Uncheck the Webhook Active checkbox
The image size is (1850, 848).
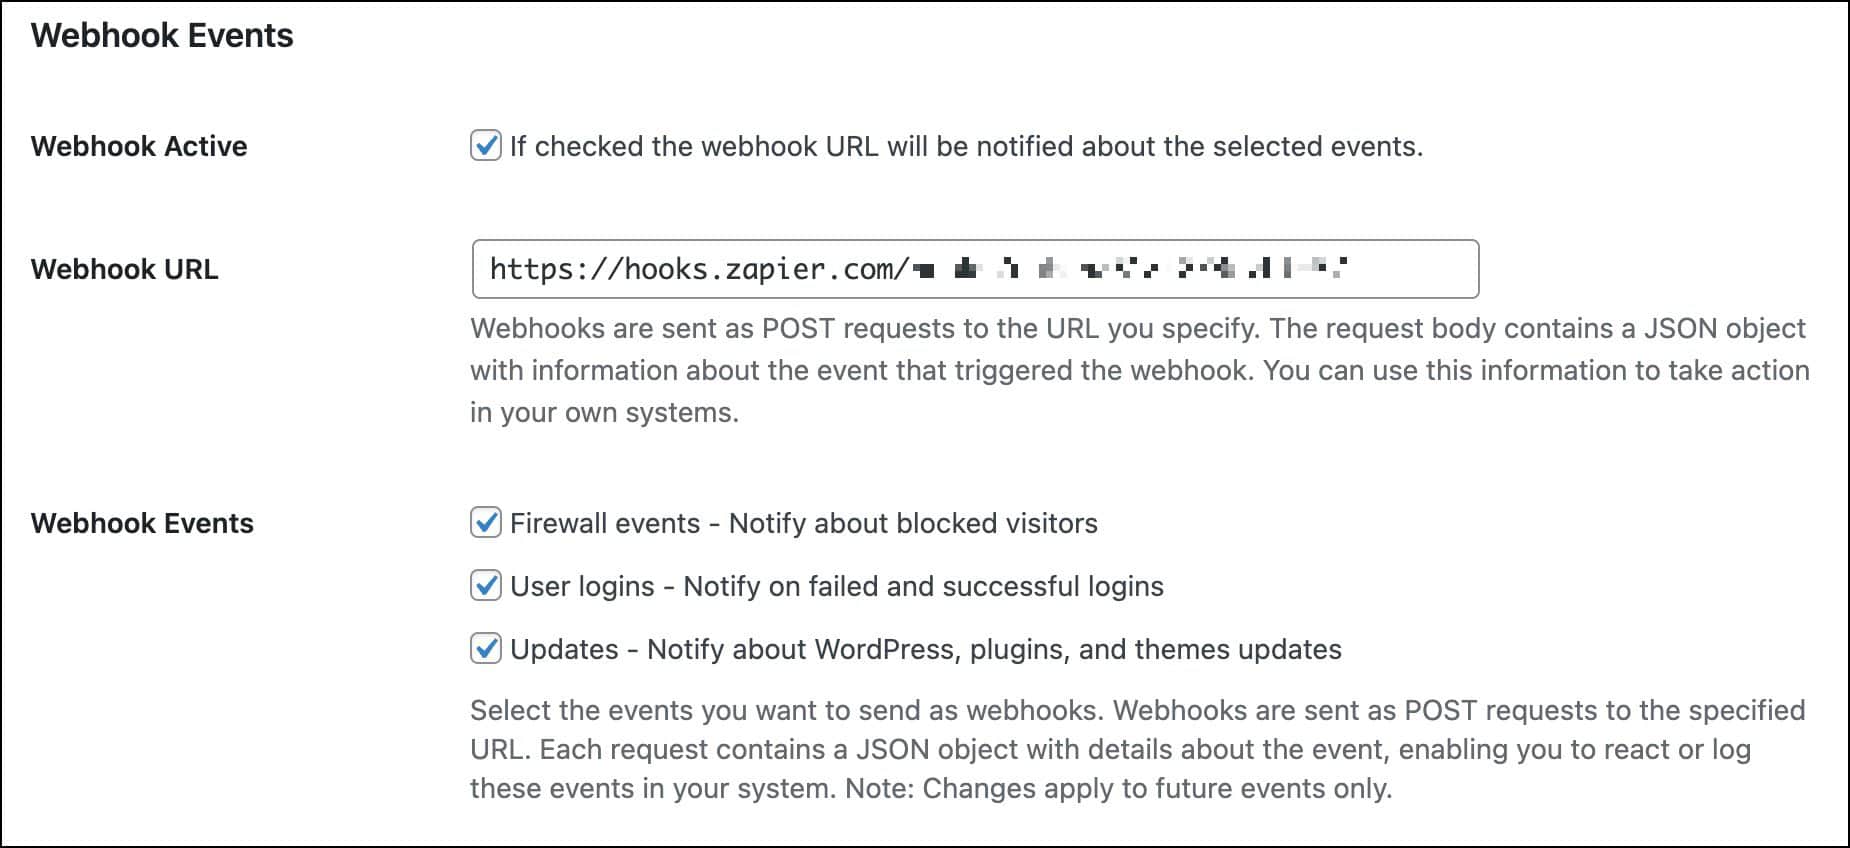coord(487,146)
